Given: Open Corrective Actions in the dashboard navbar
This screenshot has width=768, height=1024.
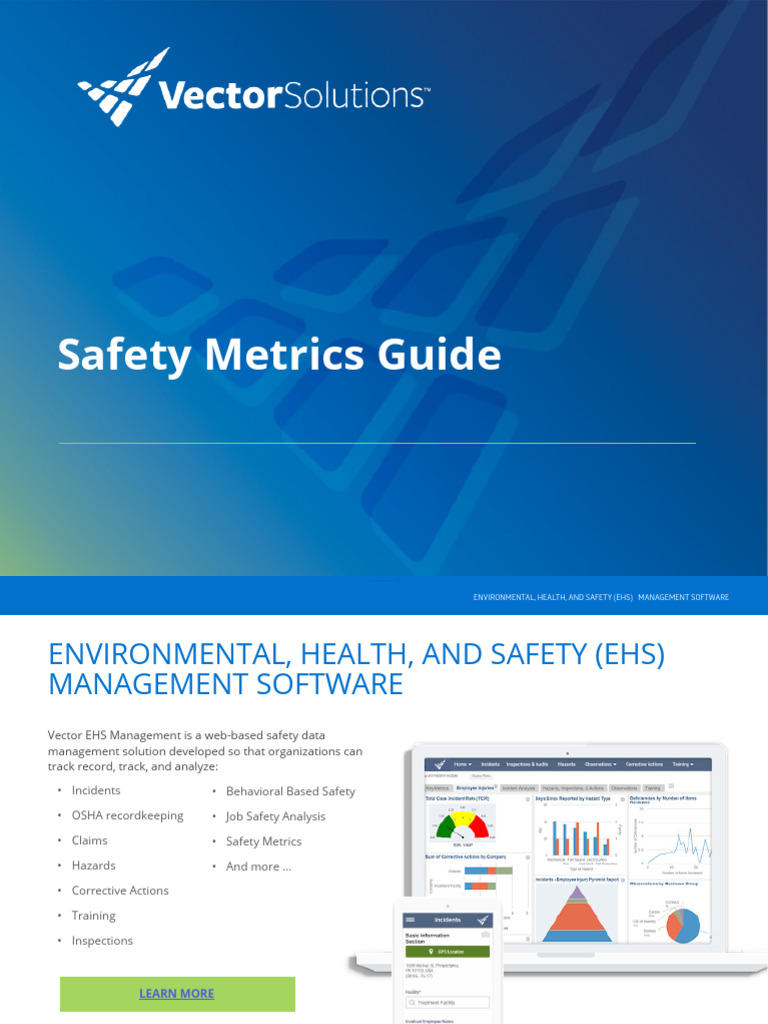Looking at the screenshot, I should coord(644,764).
